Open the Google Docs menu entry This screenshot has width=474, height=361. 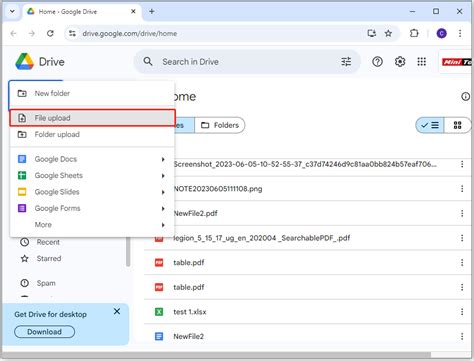(92, 159)
